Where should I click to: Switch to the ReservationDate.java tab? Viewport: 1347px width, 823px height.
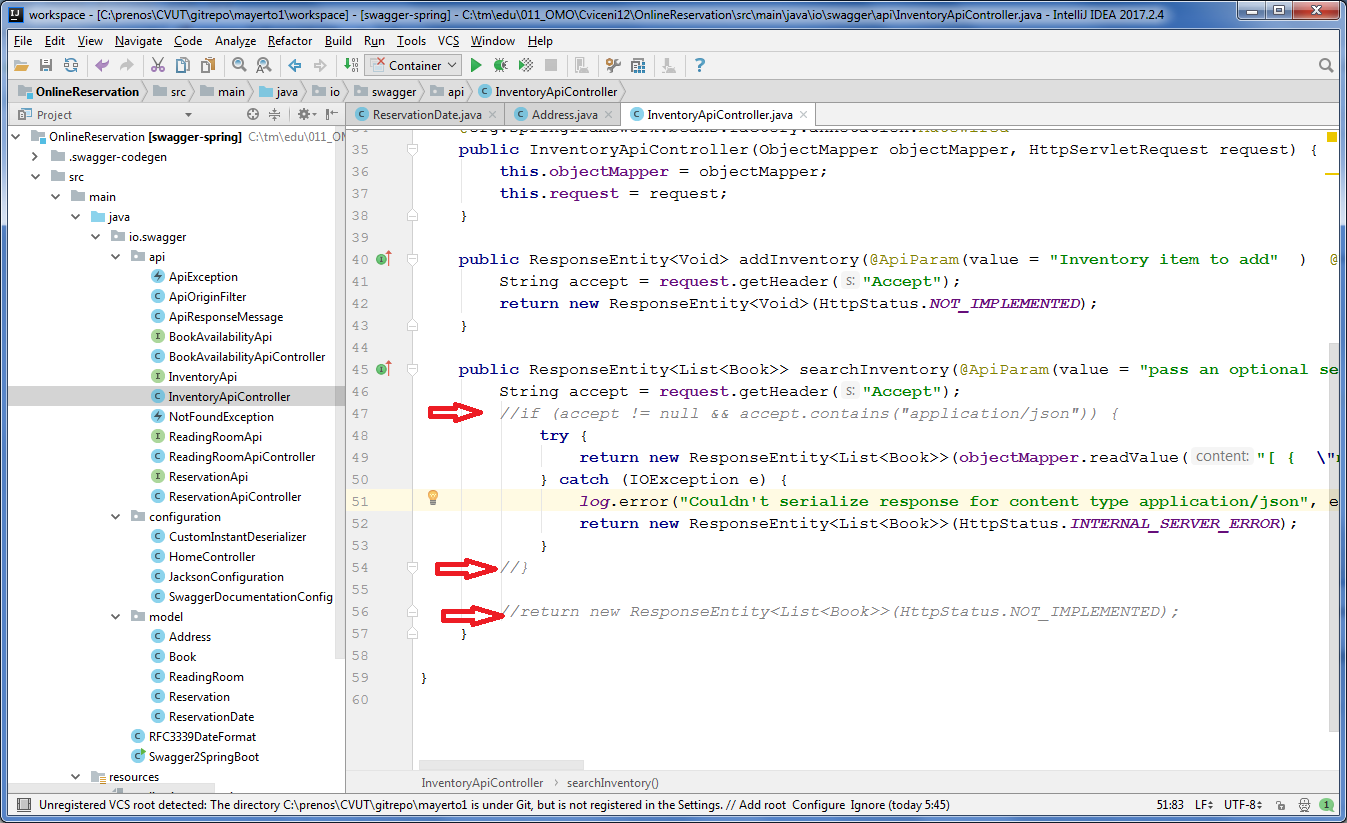427,115
